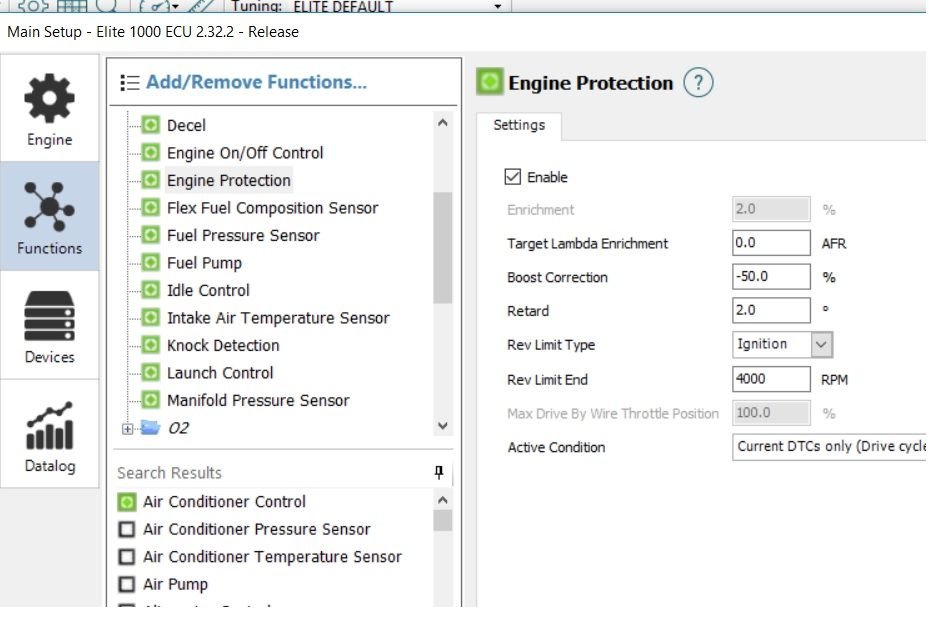Click the pin icon in Search Results
The height and width of the screenshot is (617, 929).
pyautogui.click(x=438, y=473)
